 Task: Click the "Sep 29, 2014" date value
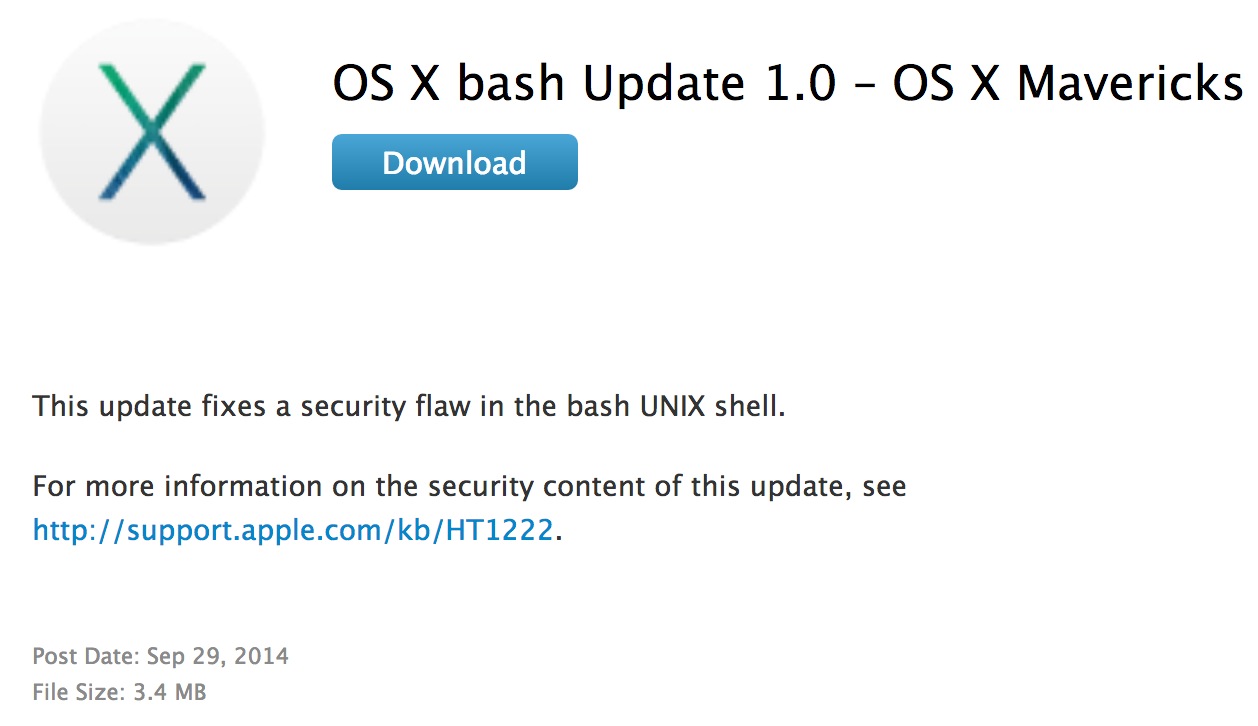[x=218, y=657]
